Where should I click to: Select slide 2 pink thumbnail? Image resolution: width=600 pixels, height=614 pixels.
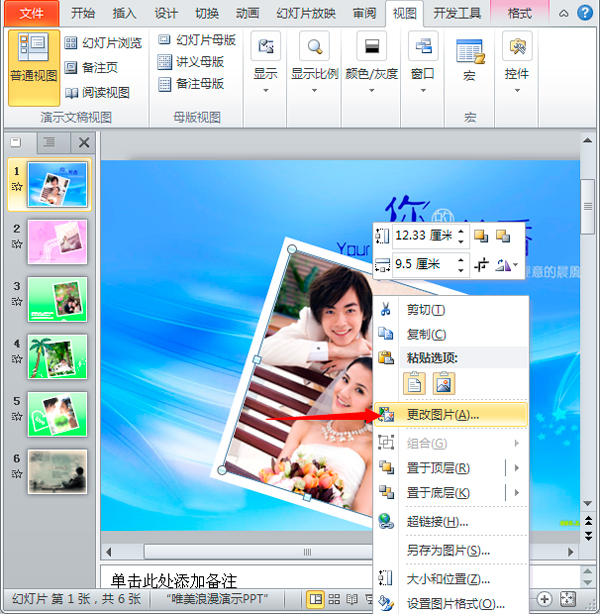click(x=57, y=242)
